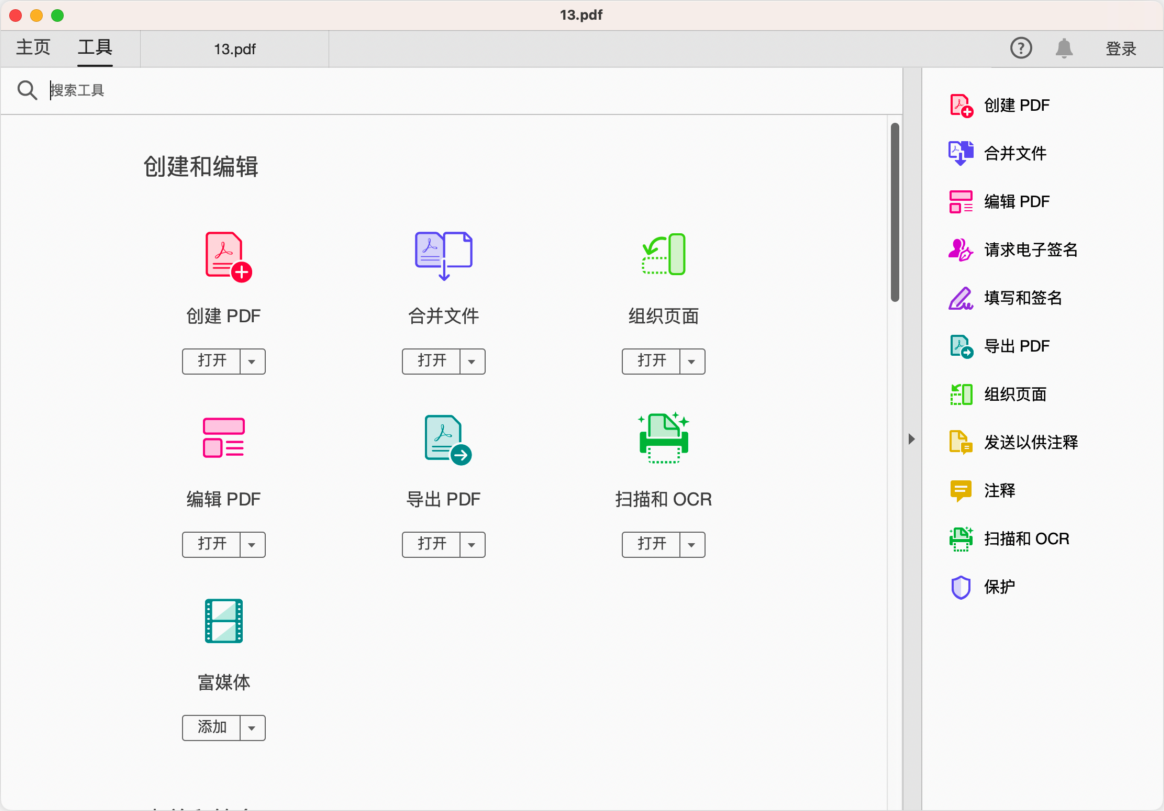Select 组织页面 icon in right sidebar
The image size is (1164, 811).
coord(961,394)
